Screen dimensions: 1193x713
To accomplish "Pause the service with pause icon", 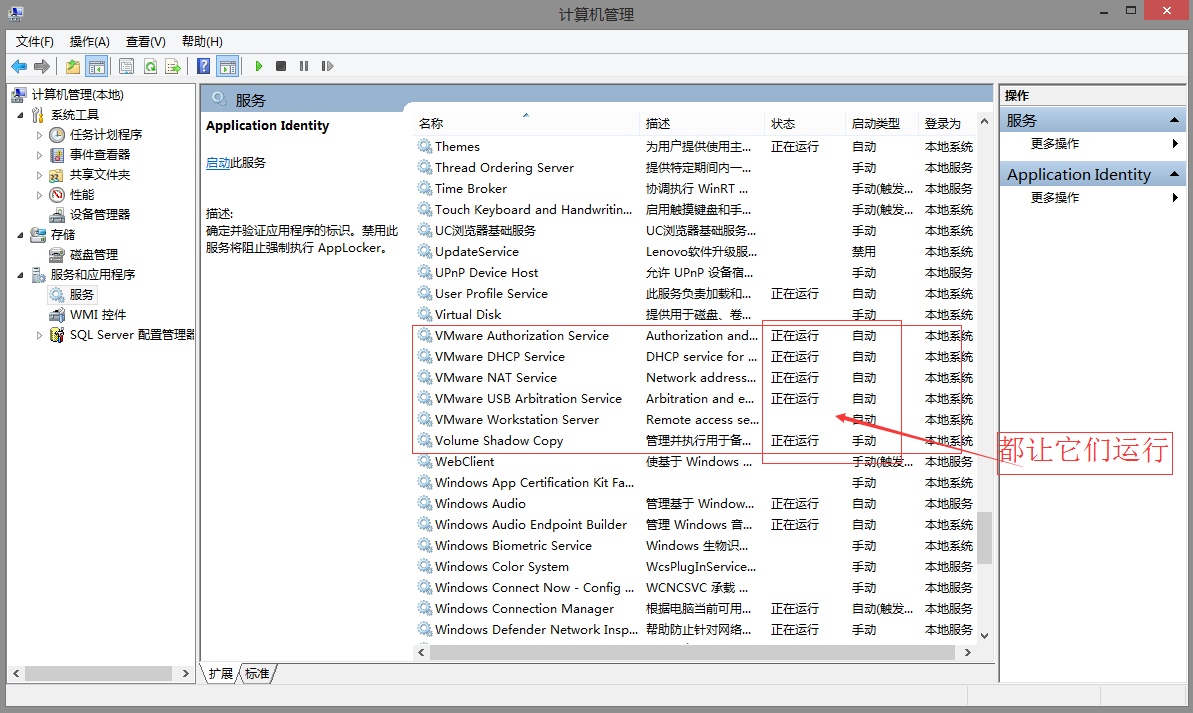I will [304, 66].
